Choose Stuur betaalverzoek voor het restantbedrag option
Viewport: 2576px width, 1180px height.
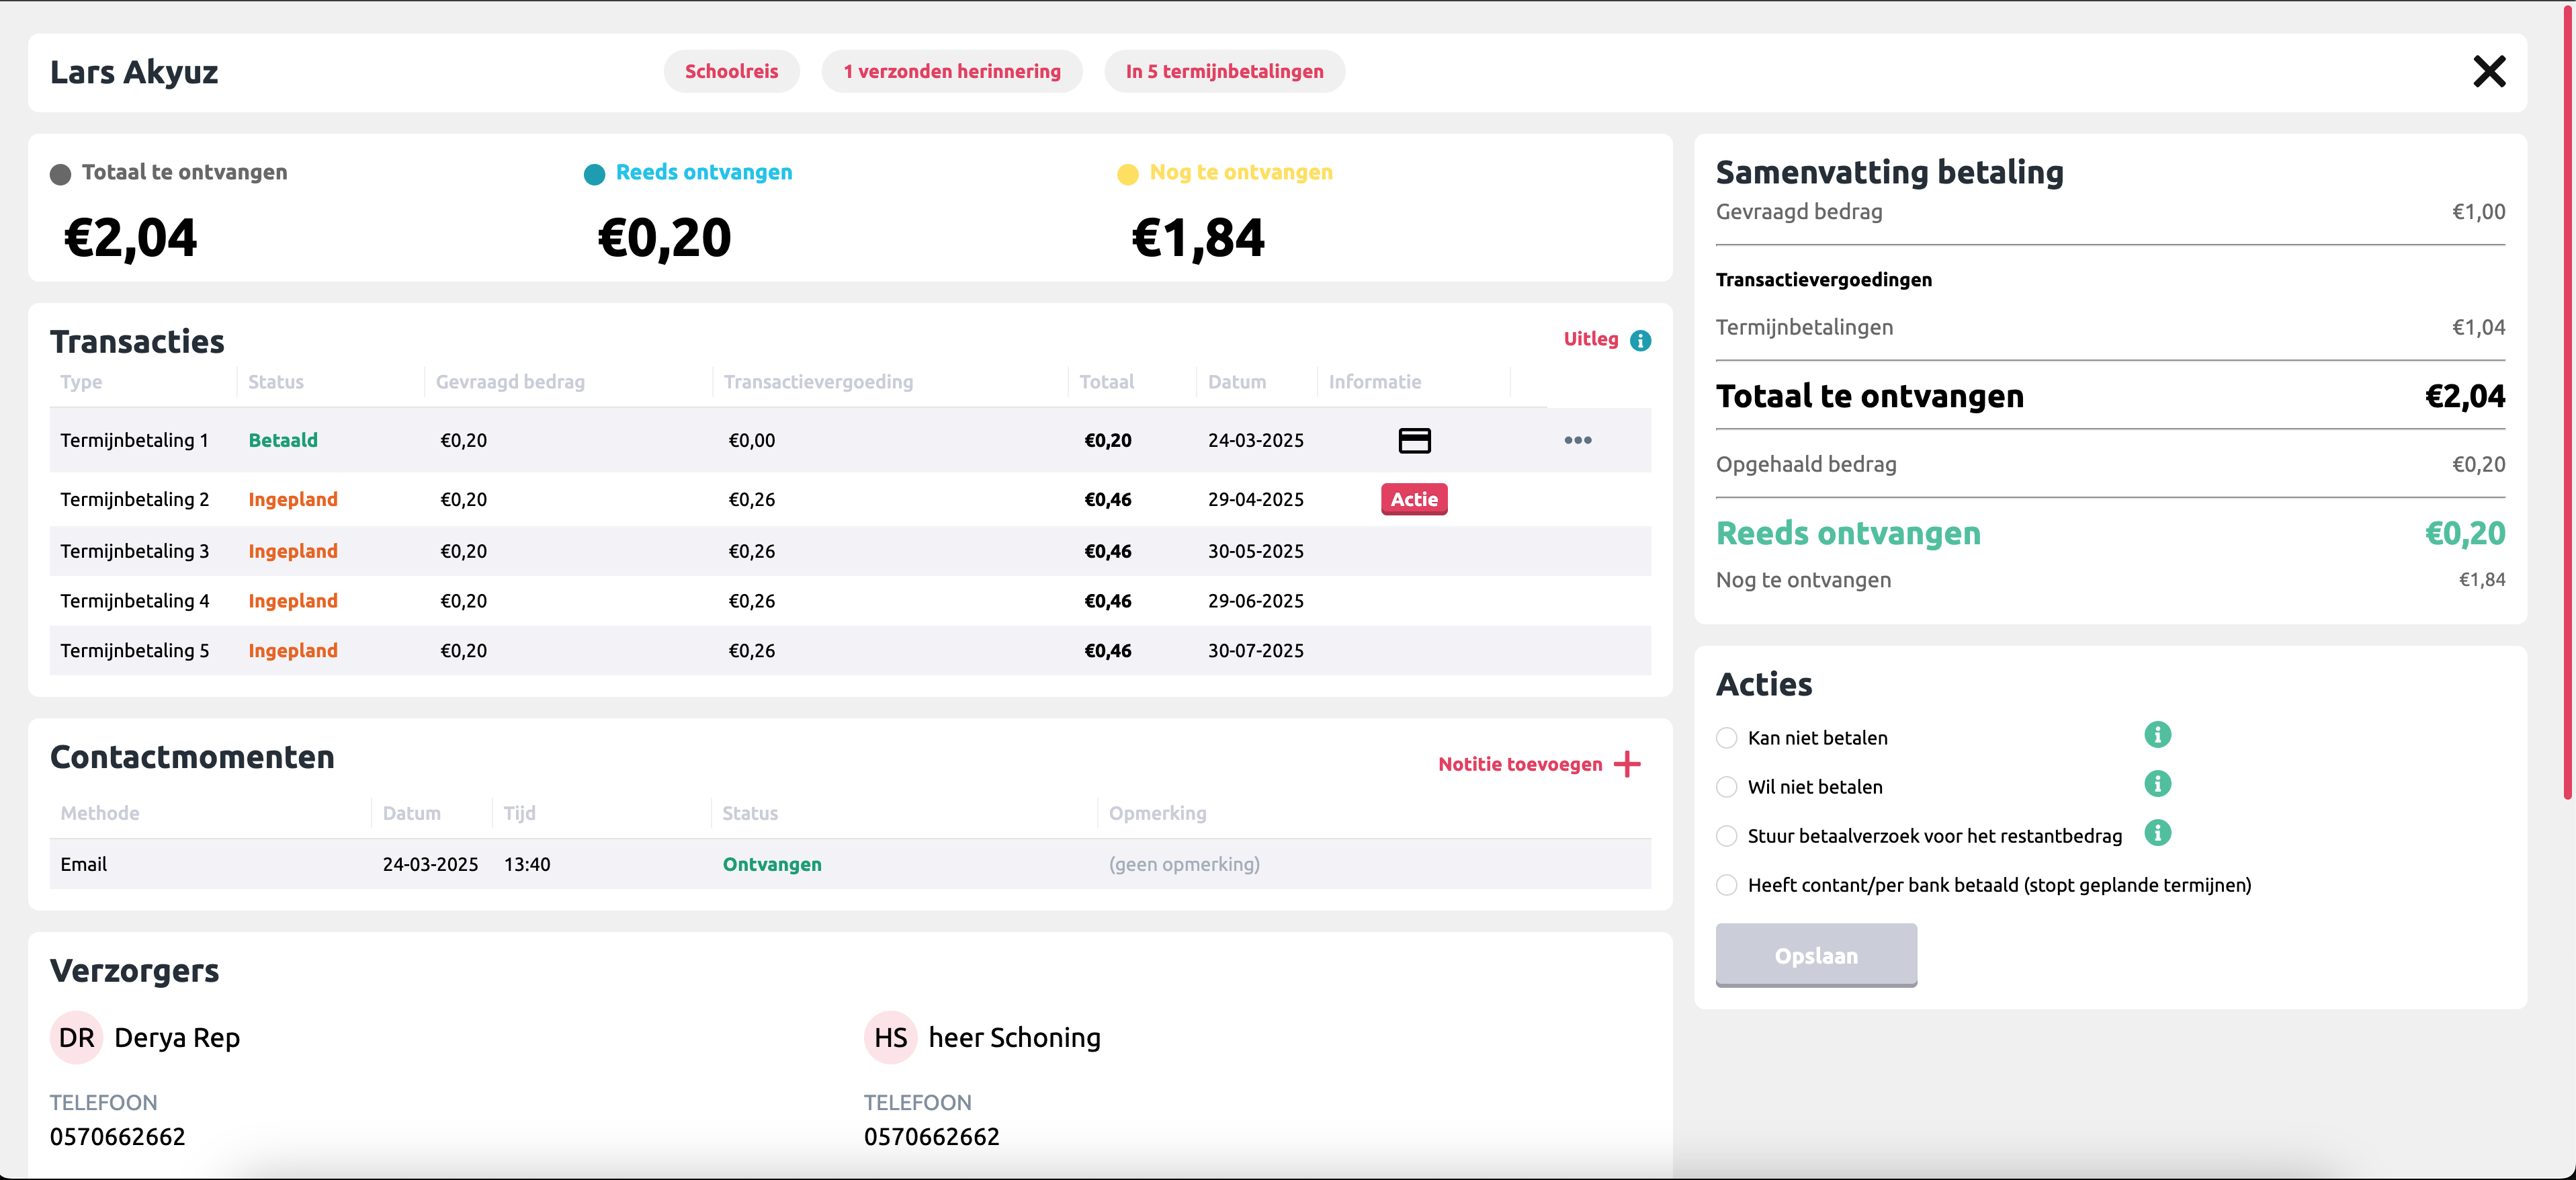tap(1726, 836)
